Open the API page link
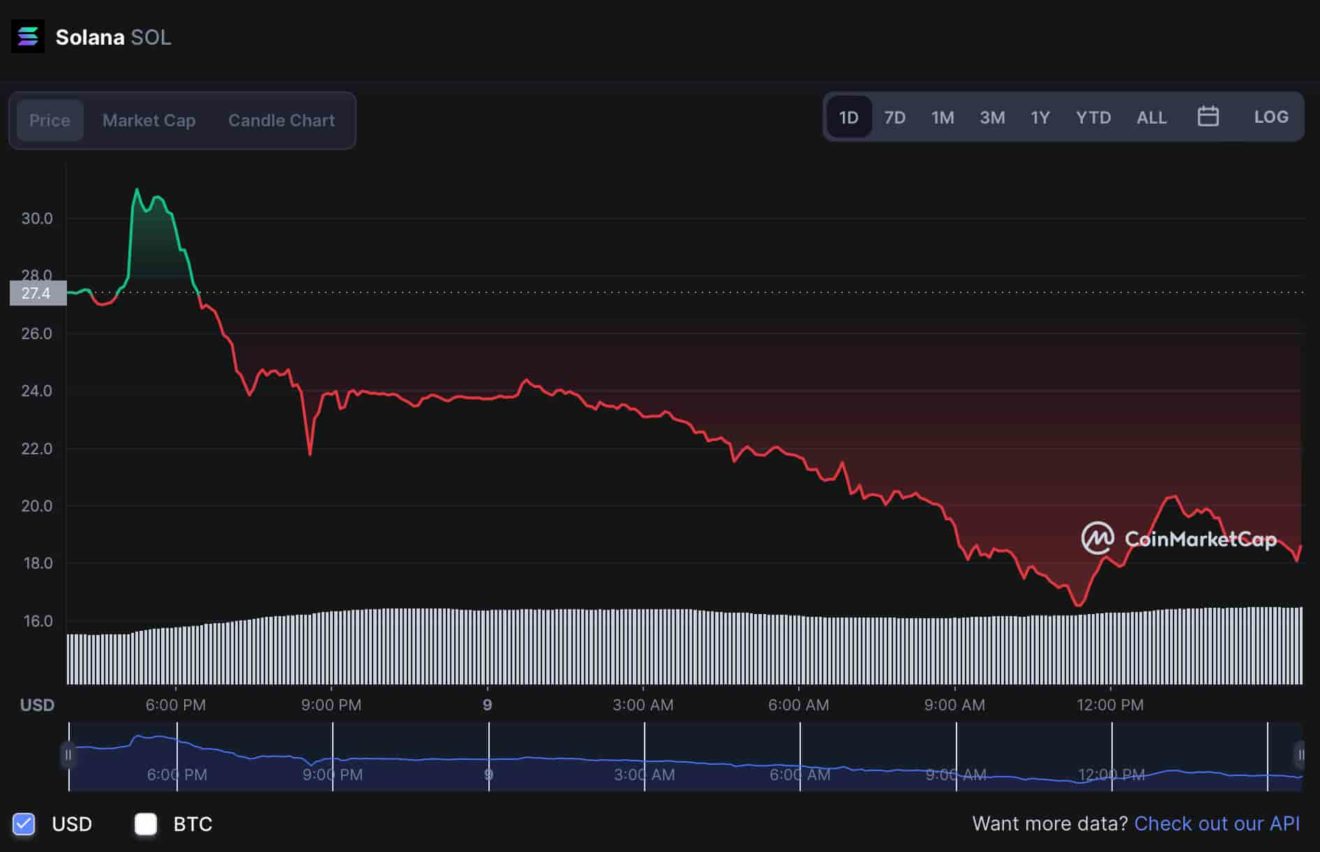The width and height of the screenshot is (1320, 852). pyautogui.click(x=1218, y=823)
